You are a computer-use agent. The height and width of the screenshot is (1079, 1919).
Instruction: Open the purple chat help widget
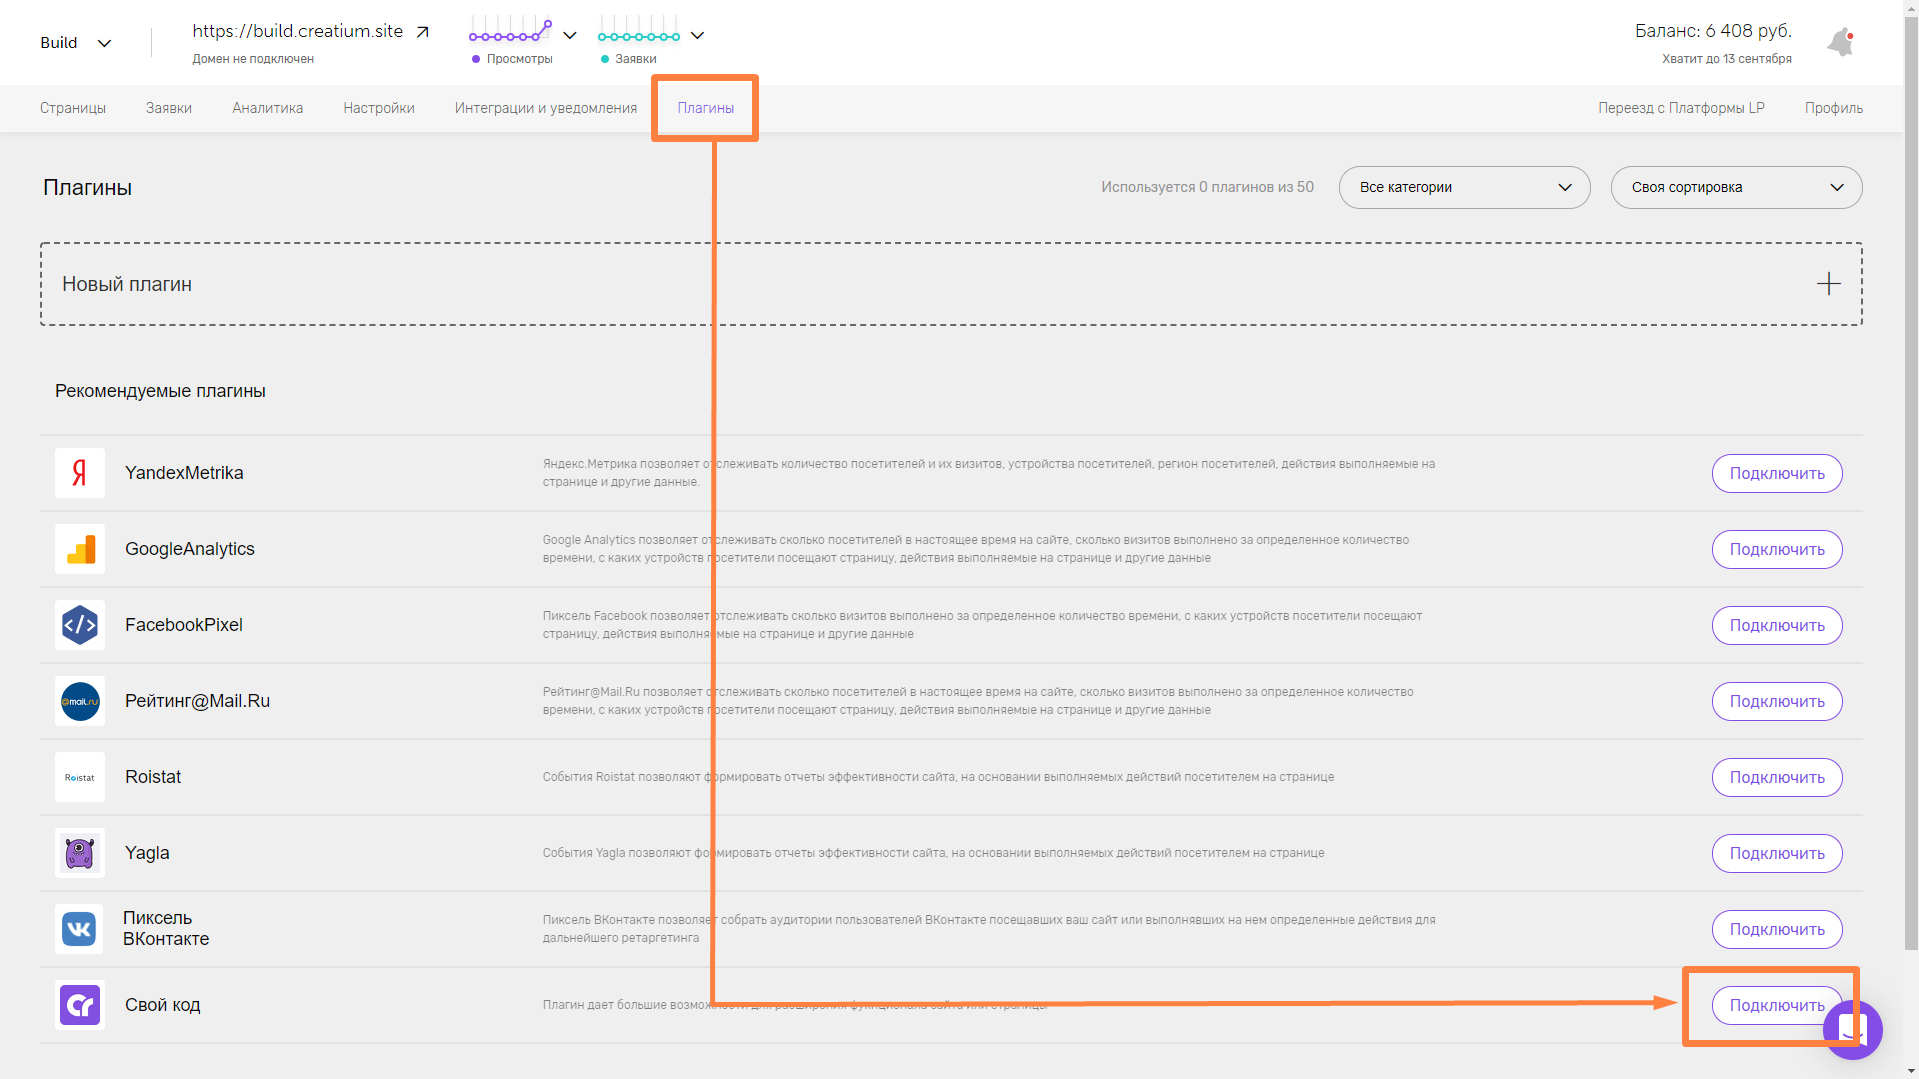click(1853, 1030)
